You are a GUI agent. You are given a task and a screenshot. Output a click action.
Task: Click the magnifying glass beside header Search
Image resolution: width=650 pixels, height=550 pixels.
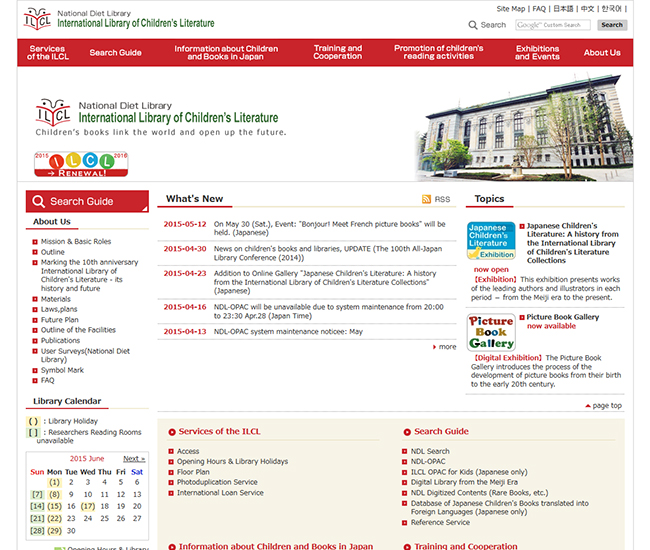(x=473, y=25)
